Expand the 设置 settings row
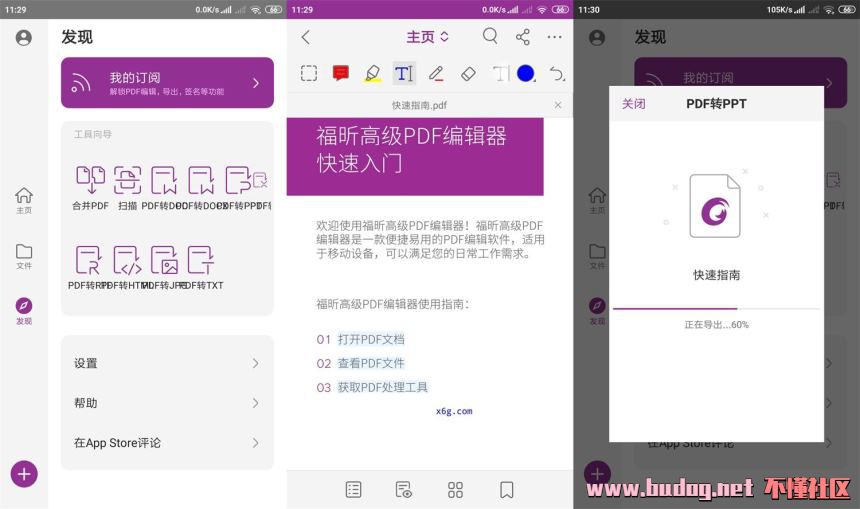The image size is (860, 509). click(167, 364)
